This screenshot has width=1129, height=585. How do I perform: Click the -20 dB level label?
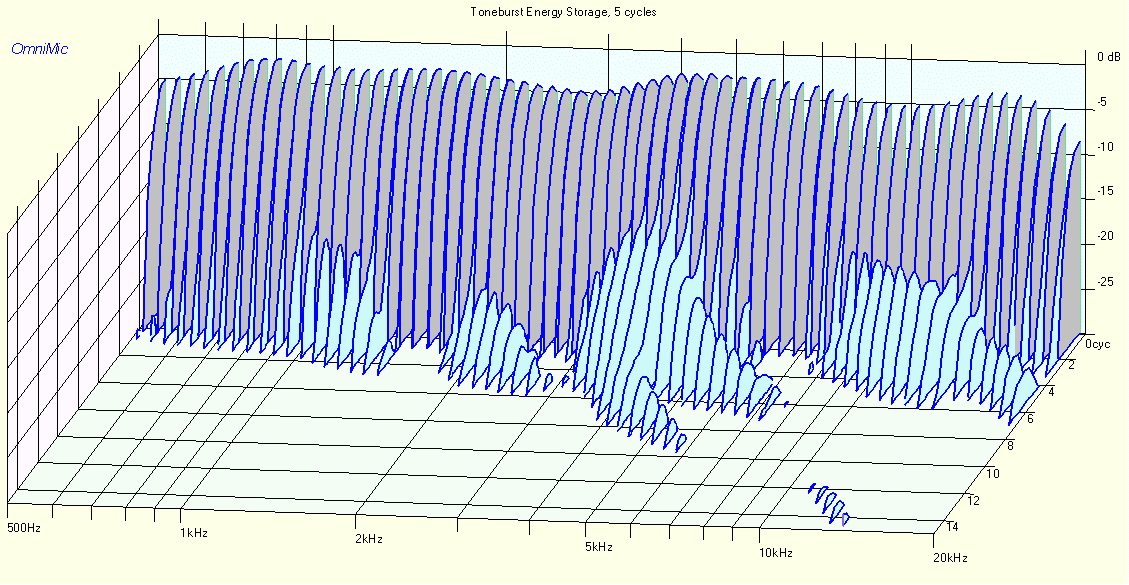[1107, 236]
